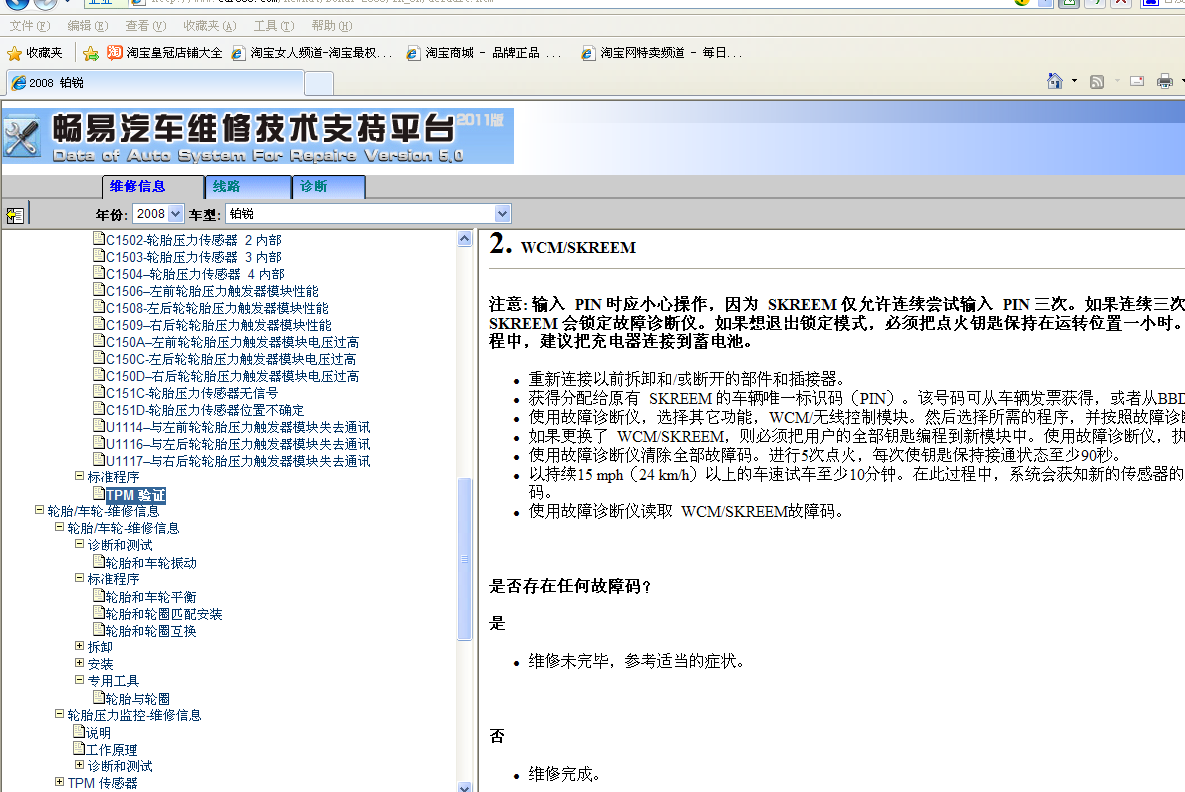Expand the 拆卸 node
This screenshot has width=1185, height=792.
[x=79, y=646]
